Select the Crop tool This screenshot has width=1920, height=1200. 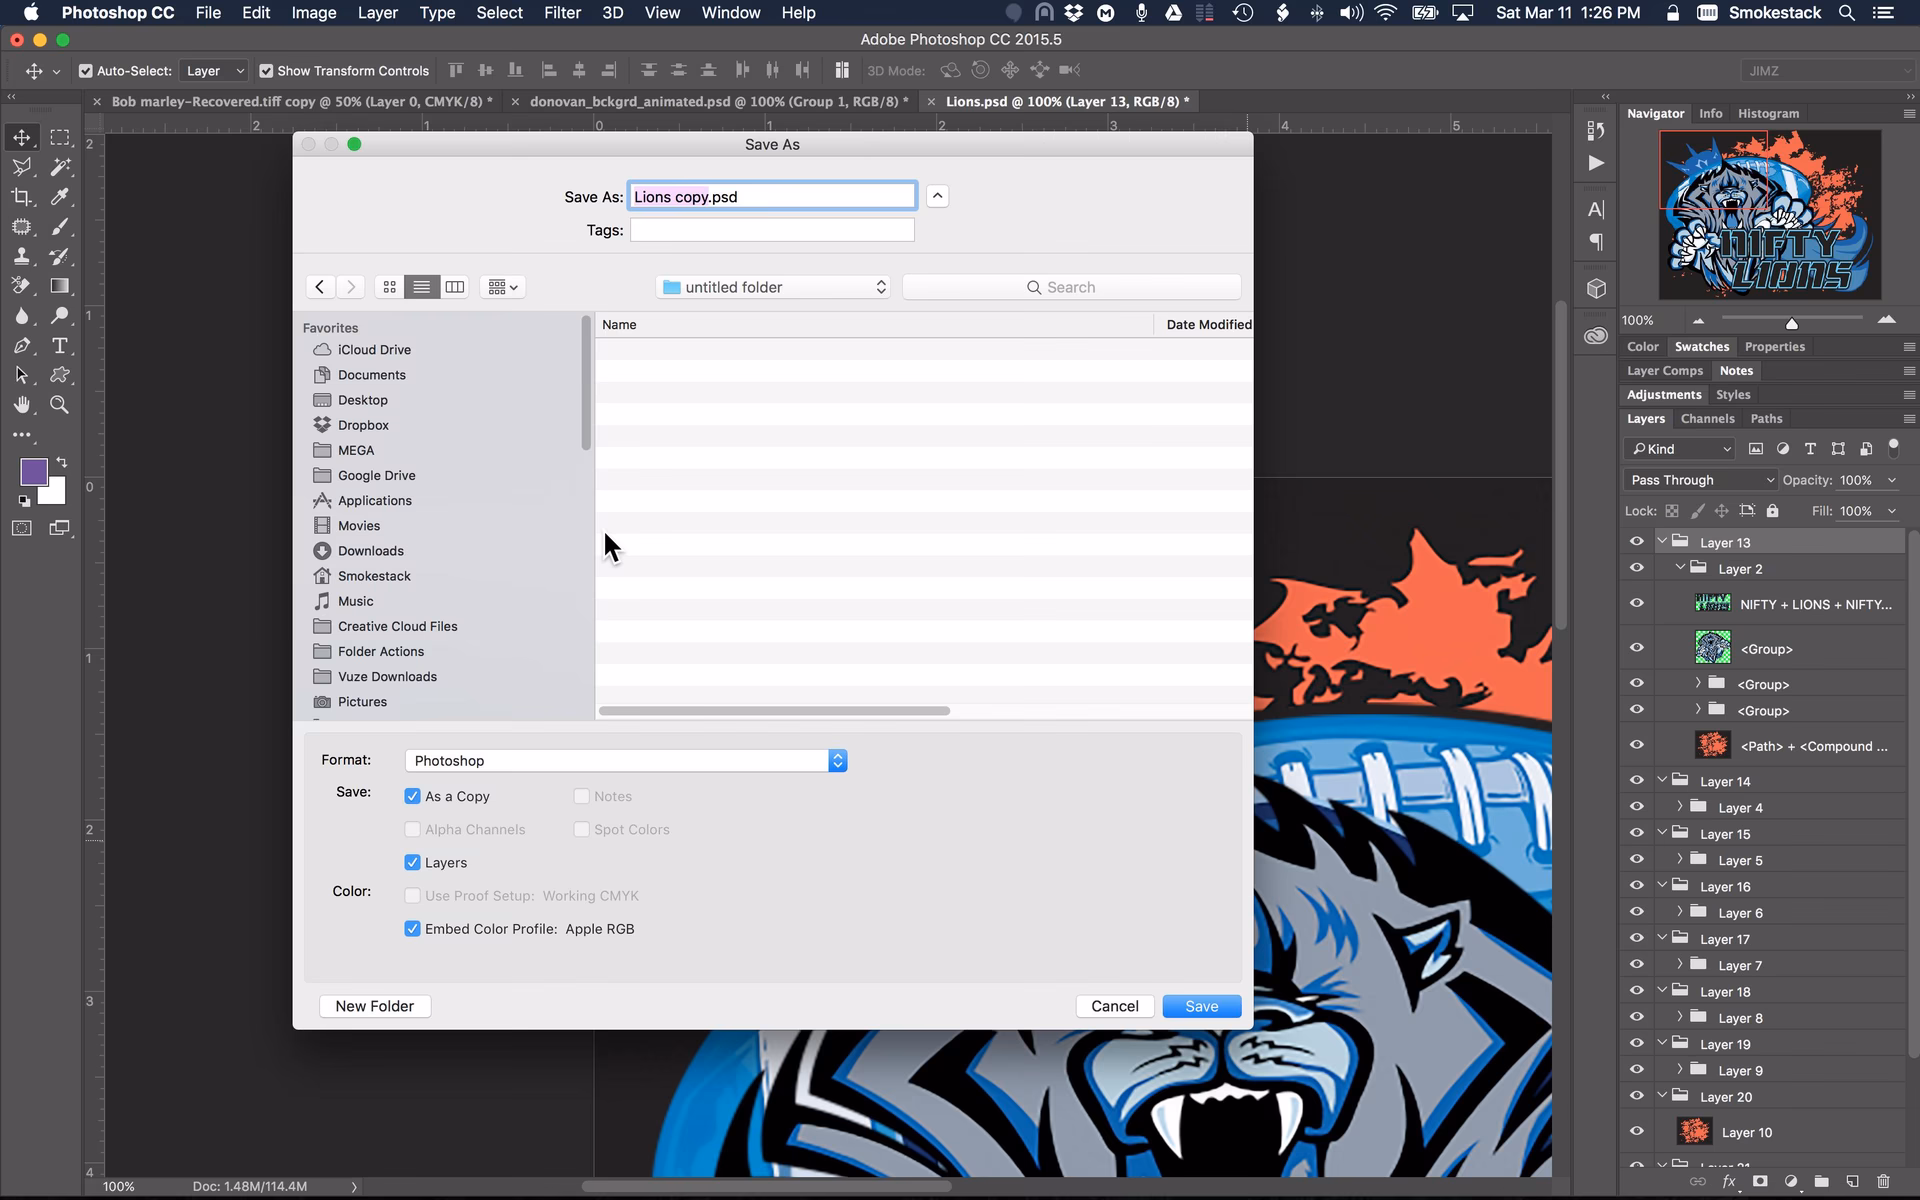pos(22,197)
